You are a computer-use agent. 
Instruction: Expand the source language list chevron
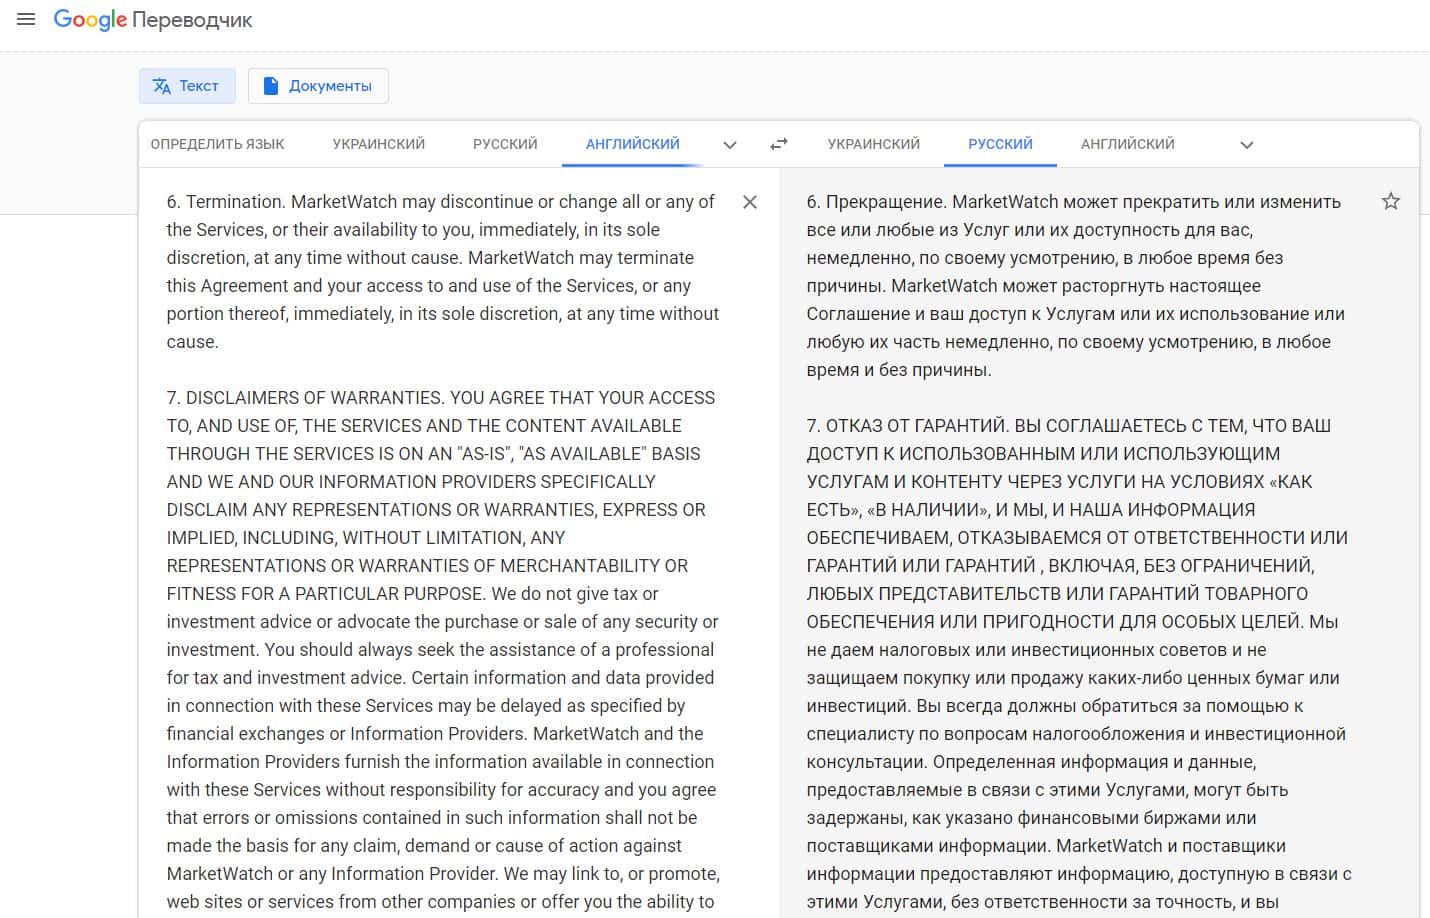point(730,145)
